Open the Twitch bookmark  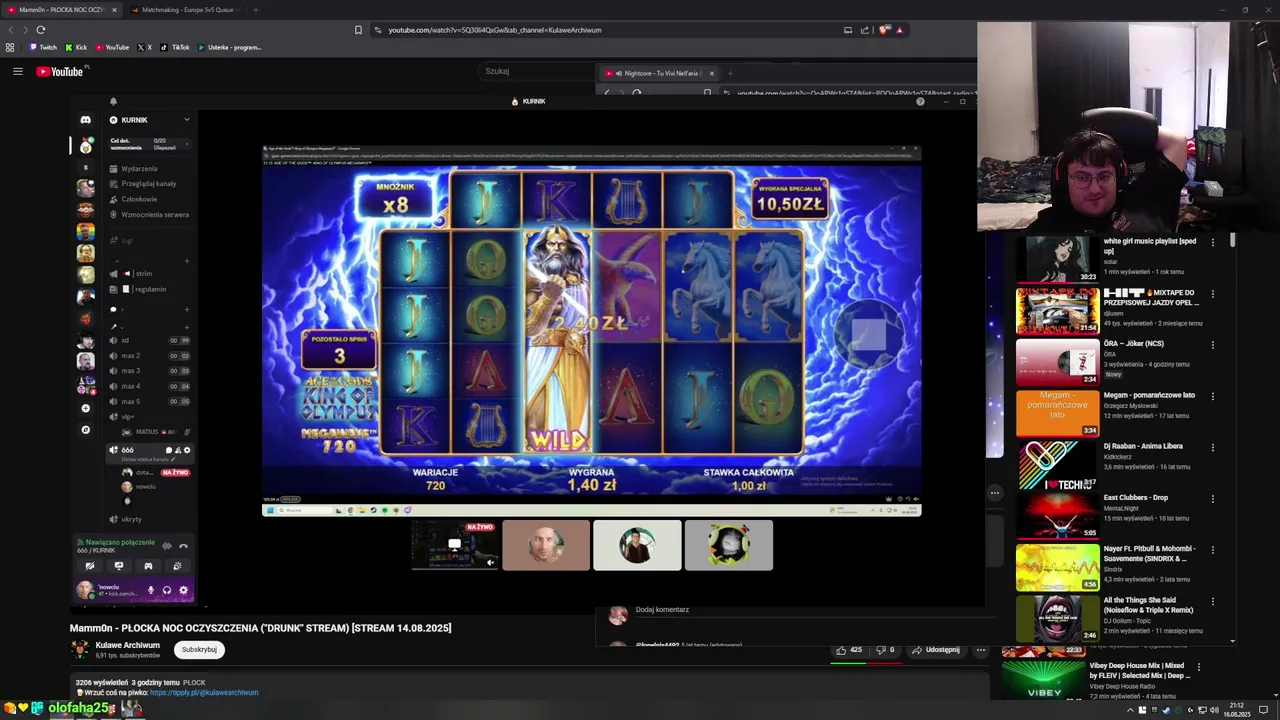click(43, 47)
